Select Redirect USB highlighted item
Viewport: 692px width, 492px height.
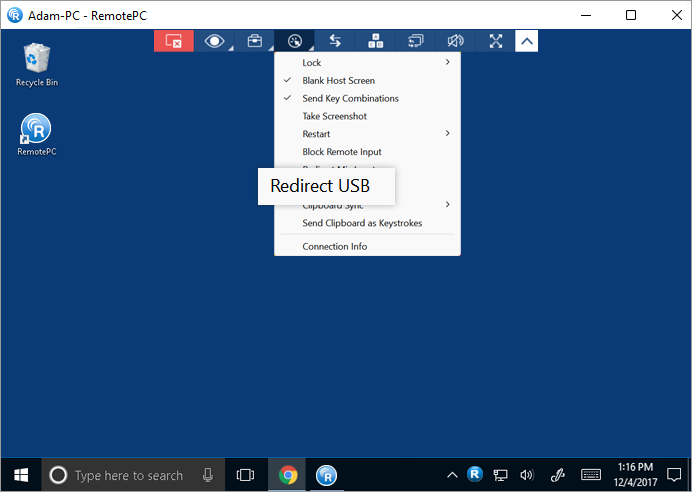pyautogui.click(x=320, y=186)
